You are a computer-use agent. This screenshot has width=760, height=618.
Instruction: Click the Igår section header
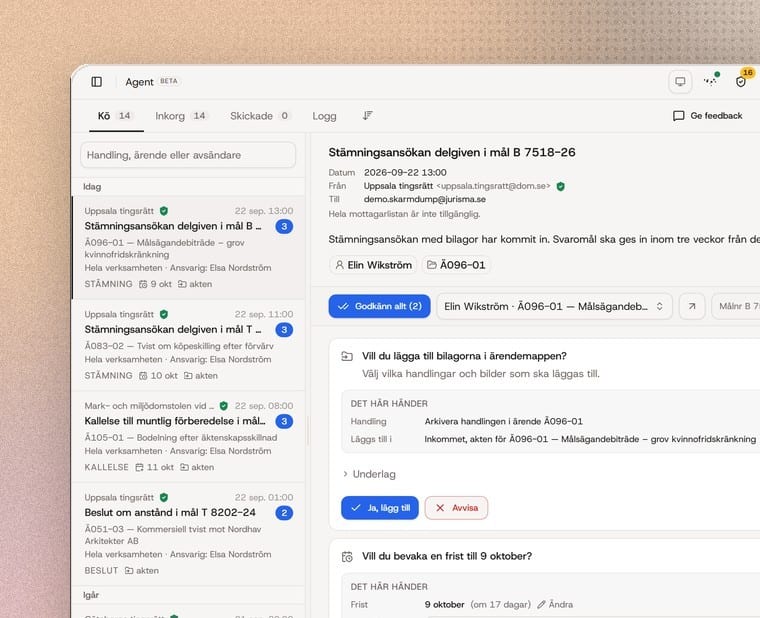tap(91, 595)
